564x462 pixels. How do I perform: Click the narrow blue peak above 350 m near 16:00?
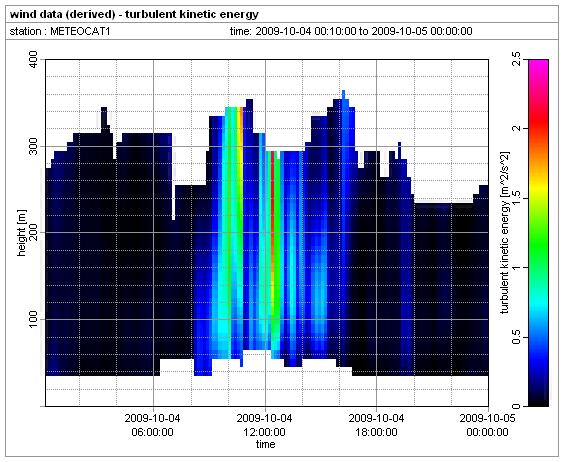344,94
